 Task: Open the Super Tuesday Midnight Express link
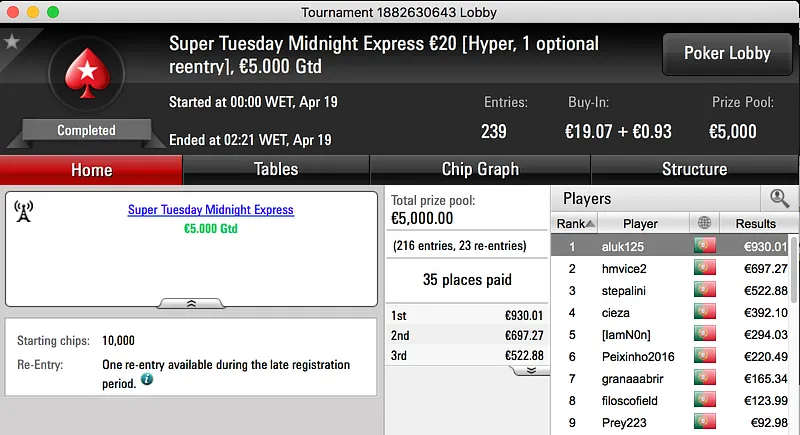coord(211,210)
